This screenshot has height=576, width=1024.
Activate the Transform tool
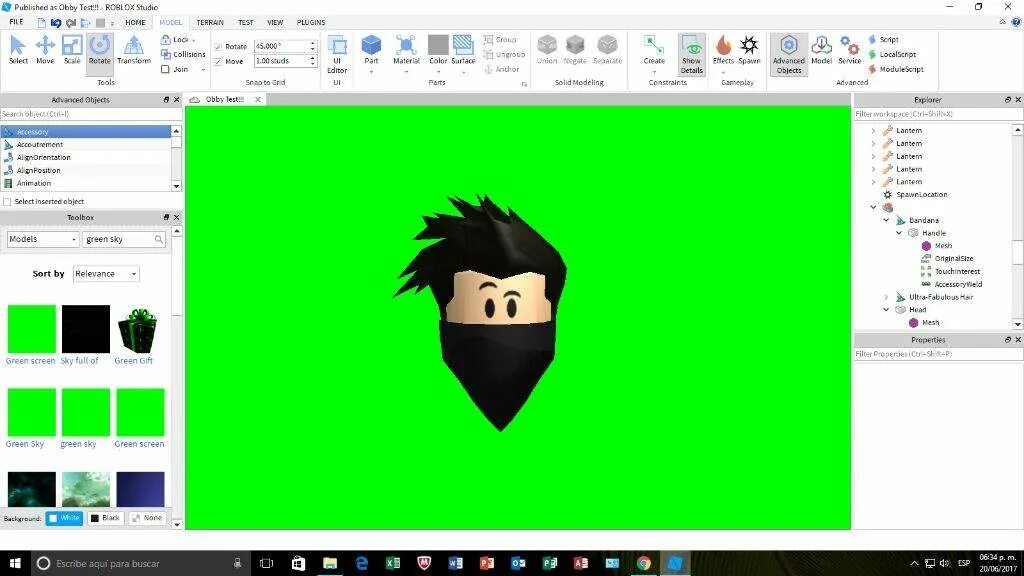(134, 50)
